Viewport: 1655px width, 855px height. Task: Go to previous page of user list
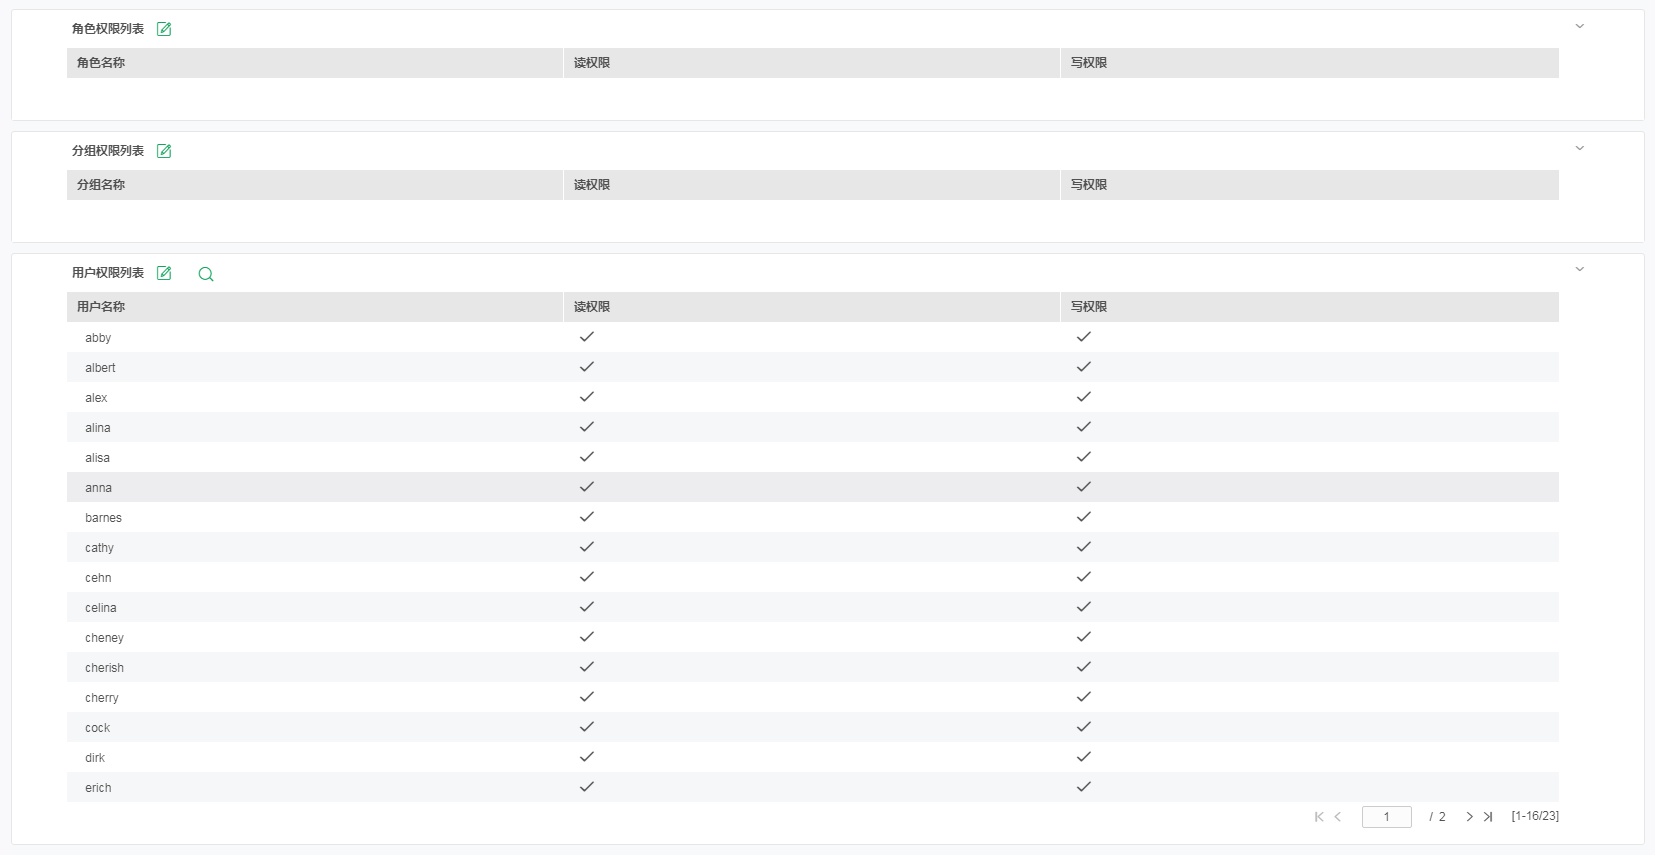tap(1338, 817)
